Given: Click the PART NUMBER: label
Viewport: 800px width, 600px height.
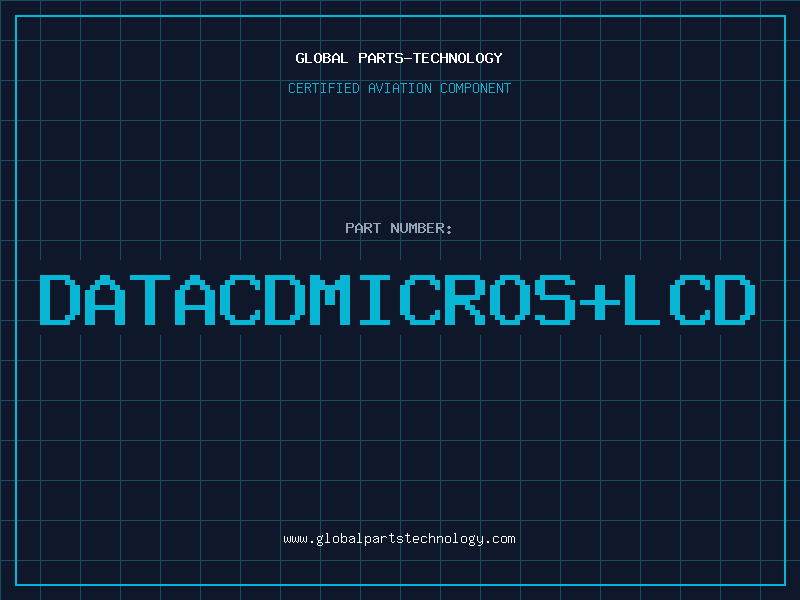Looking at the screenshot, I should click(x=399, y=228).
